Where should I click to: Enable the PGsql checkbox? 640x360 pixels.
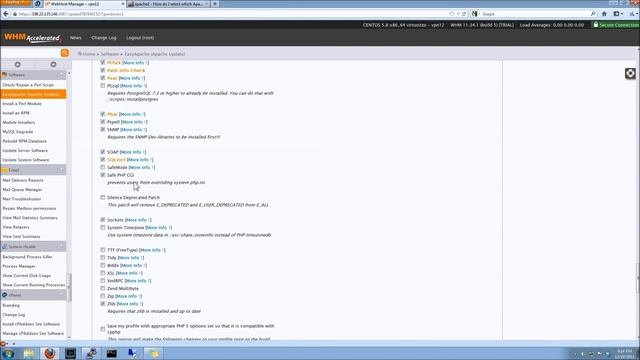coord(103,86)
